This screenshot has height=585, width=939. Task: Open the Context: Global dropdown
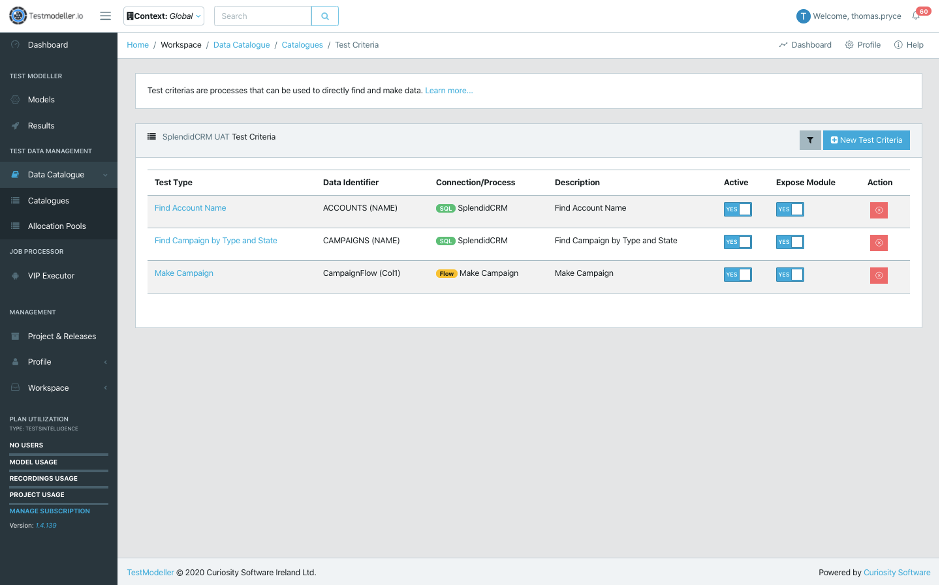[x=164, y=16]
